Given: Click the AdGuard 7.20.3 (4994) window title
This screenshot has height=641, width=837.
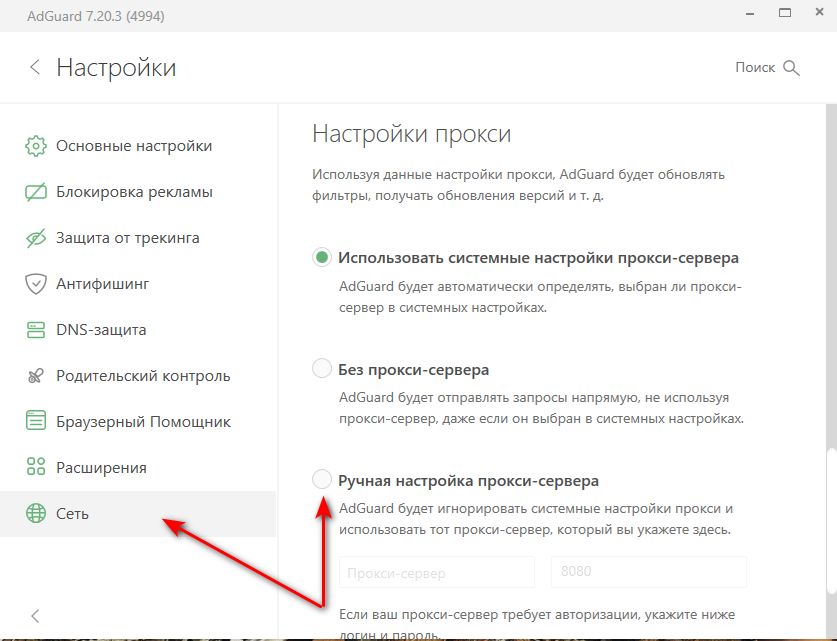Looking at the screenshot, I should pyautogui.click(x=96, y=16).
